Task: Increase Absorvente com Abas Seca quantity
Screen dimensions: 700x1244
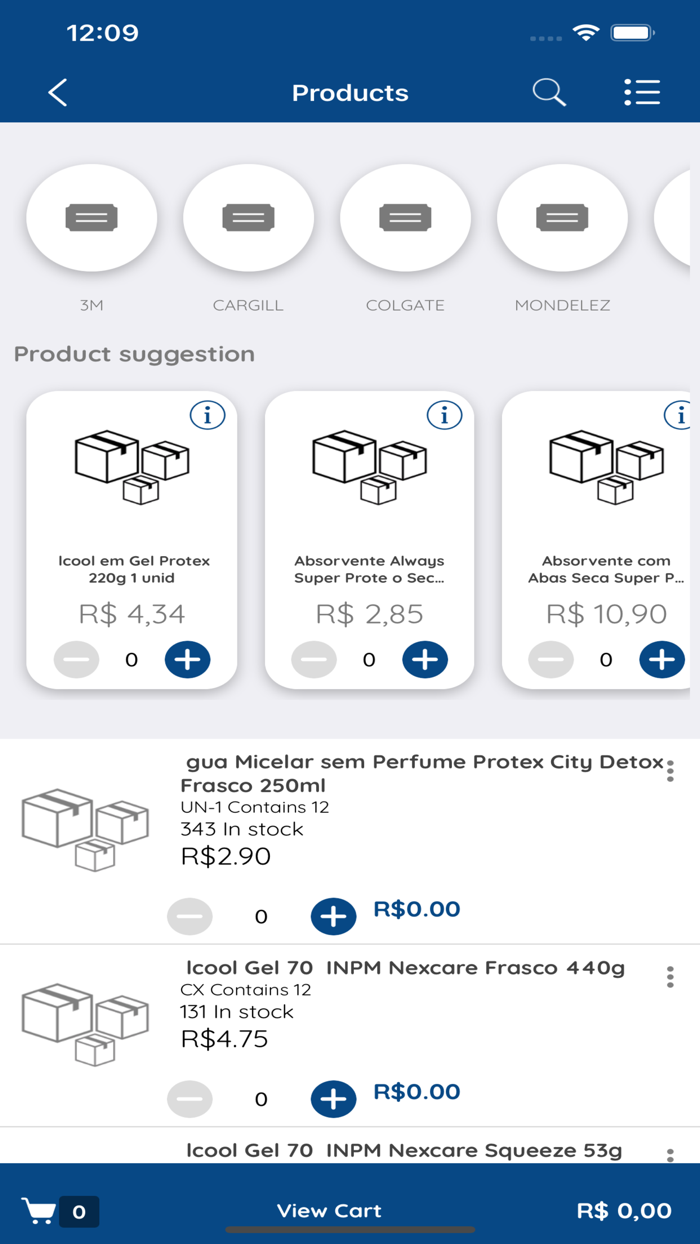Action: (x=662, y=660)
